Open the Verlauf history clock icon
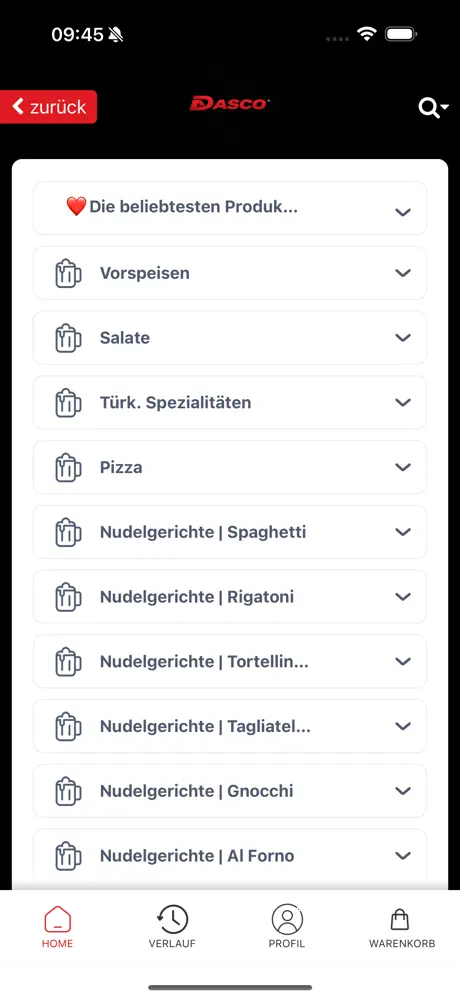The height and width of the screenshot is (999, 460). (x=172, y=920)
